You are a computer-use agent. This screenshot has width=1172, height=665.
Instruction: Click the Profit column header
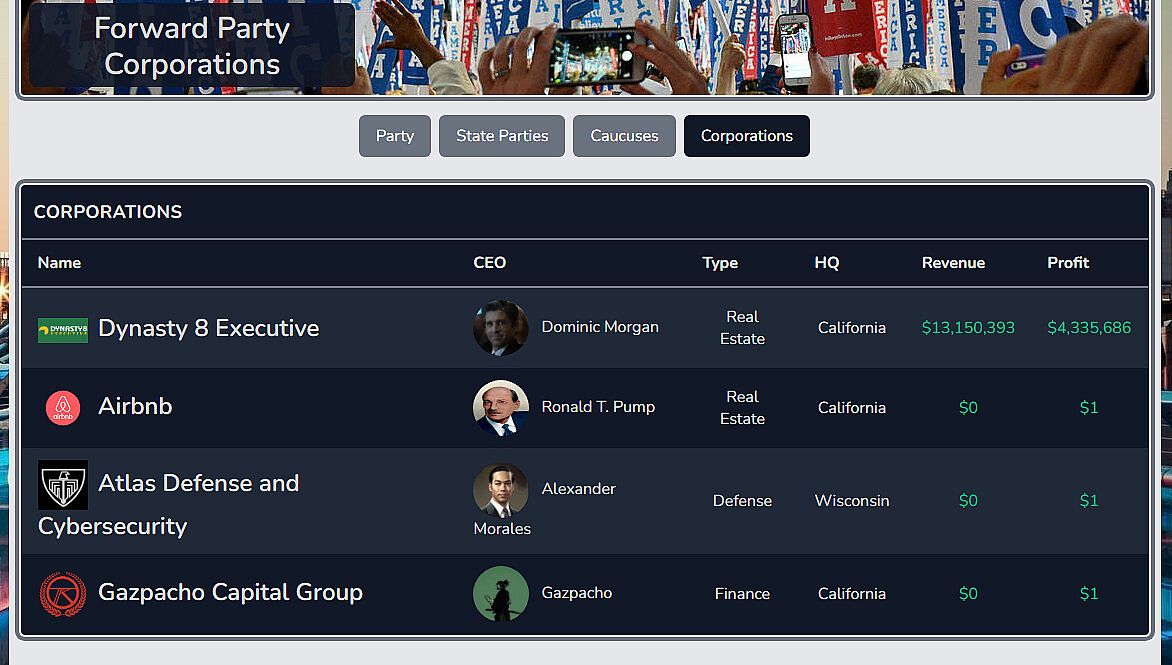pos(1068,263)
